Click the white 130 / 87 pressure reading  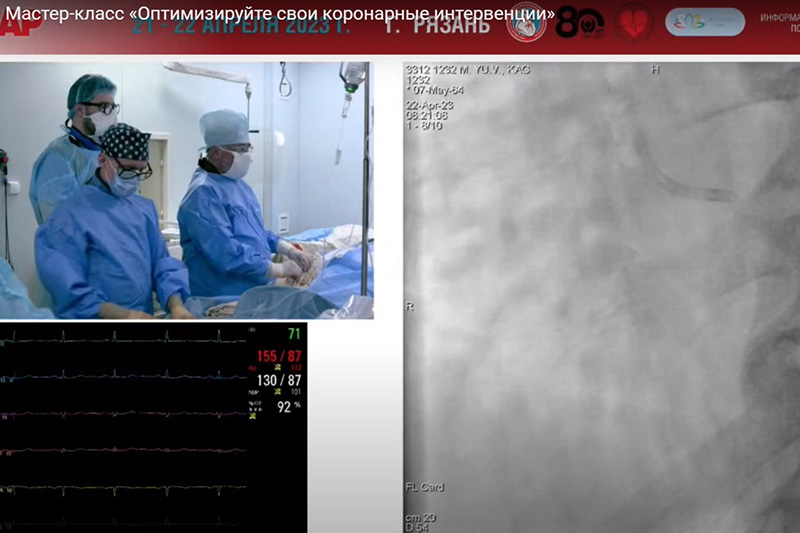279,381
